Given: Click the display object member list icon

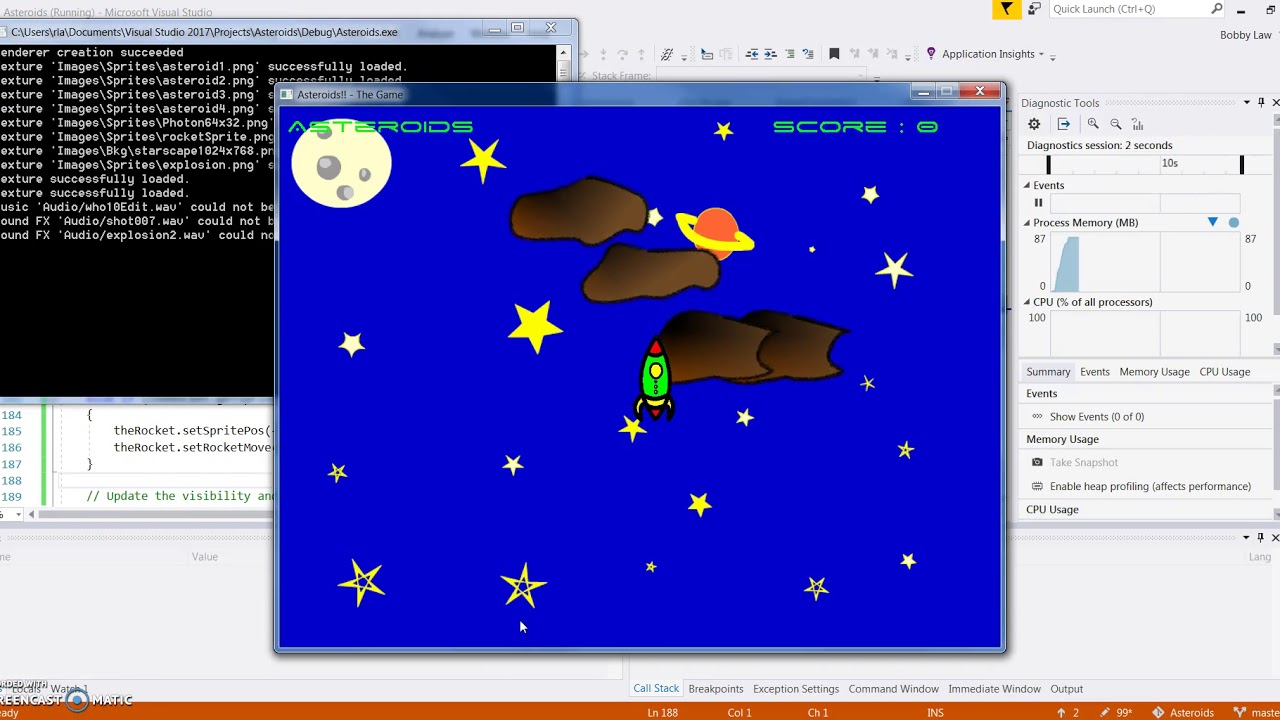Looking at the screenshot, I should 707,54.
